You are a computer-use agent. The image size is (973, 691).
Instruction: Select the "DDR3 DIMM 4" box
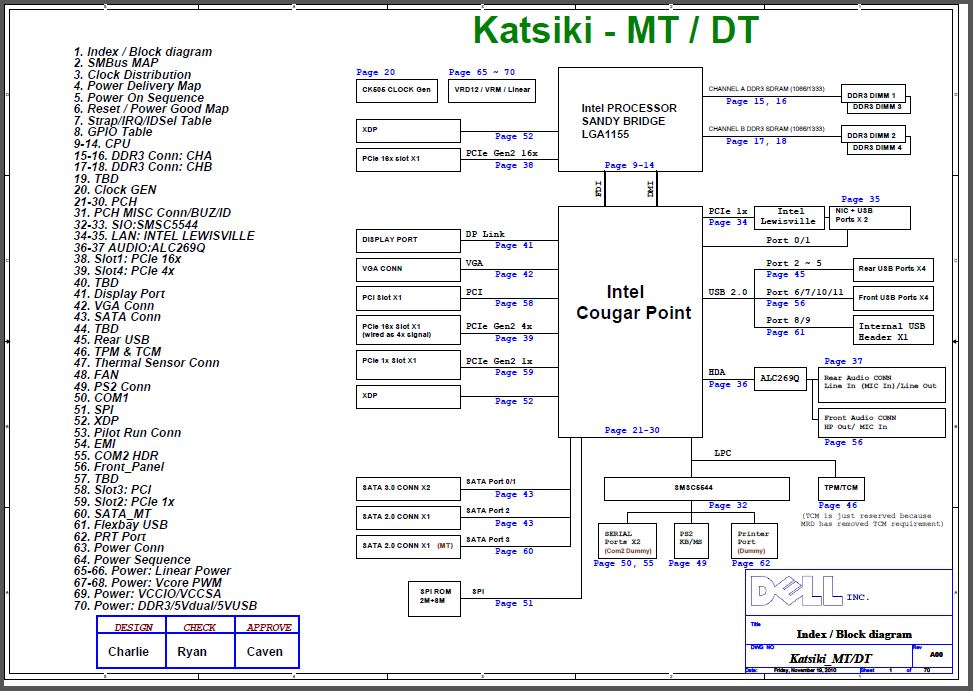point(879,148)
